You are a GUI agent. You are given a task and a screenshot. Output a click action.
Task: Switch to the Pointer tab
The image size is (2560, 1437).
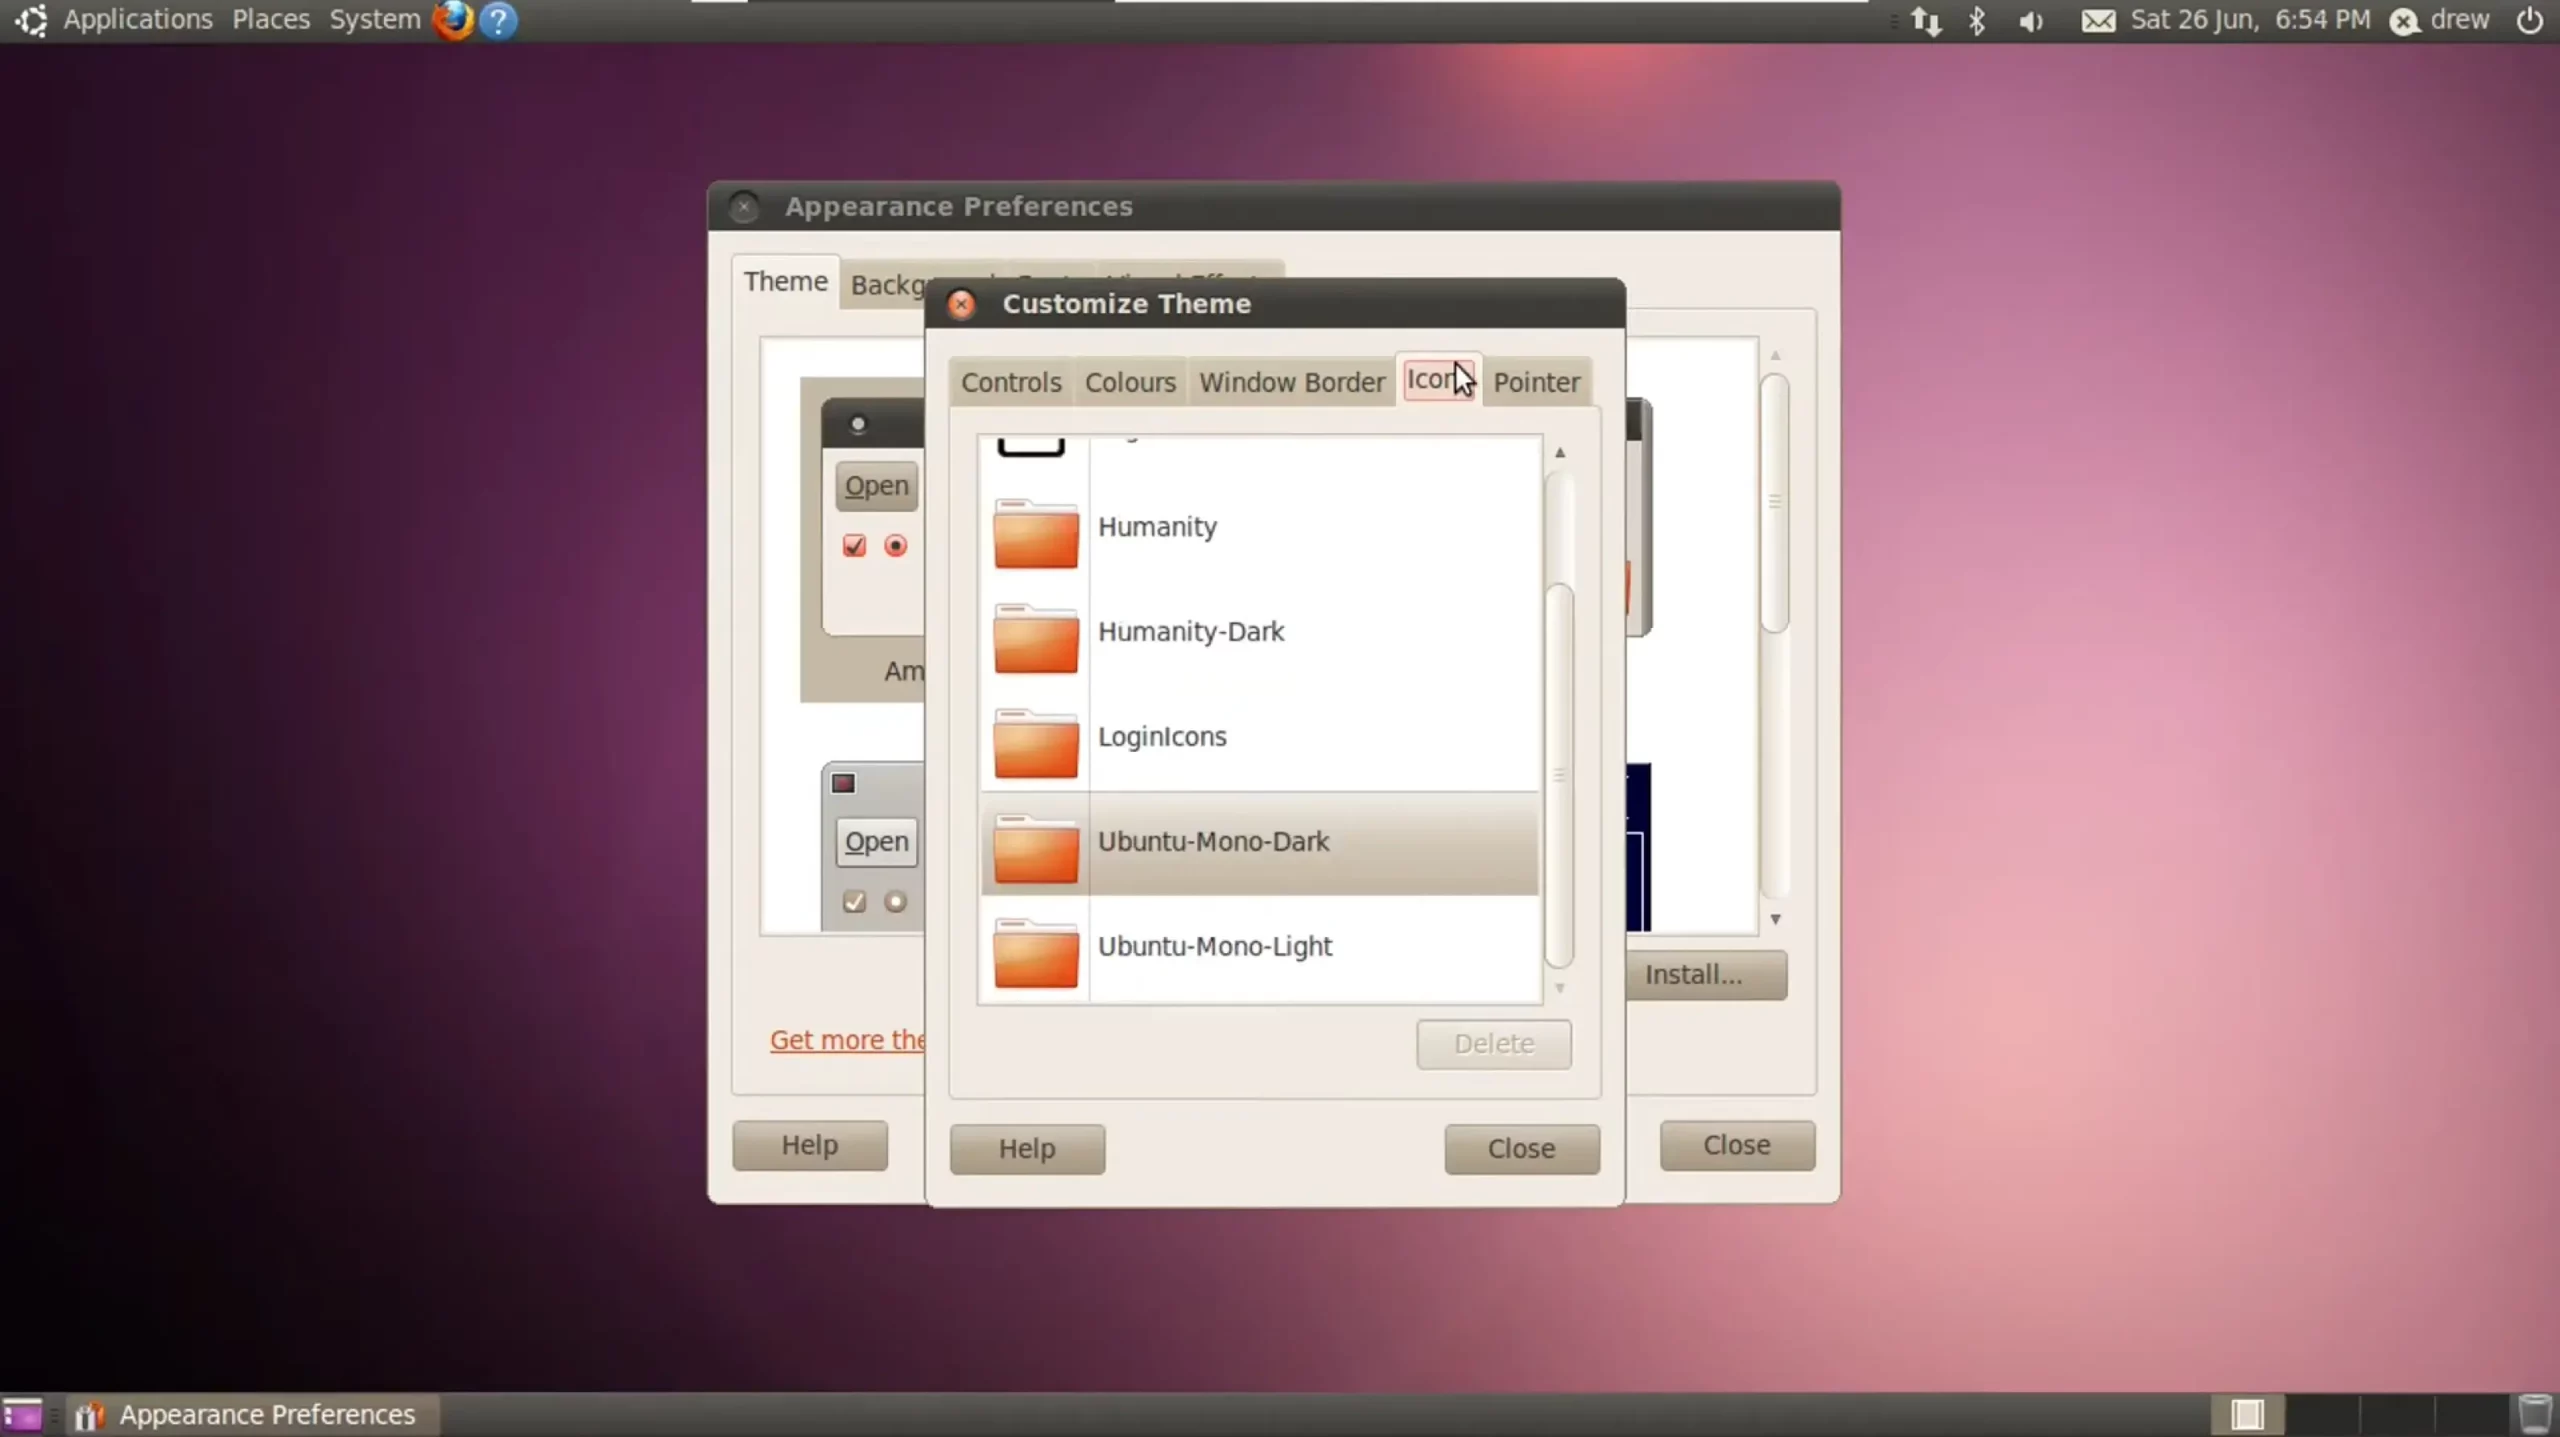pyautogui.click(x=1536, y=382)
